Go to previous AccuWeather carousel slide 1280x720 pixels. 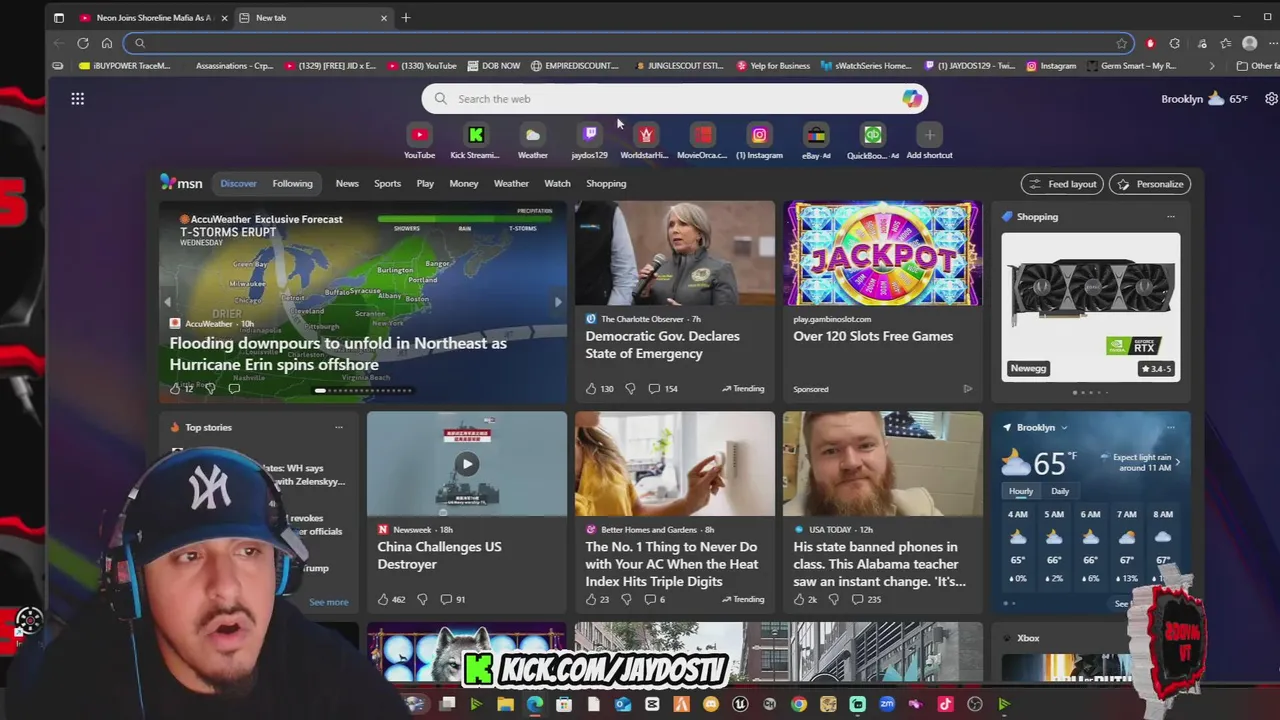tap(168, 302)
